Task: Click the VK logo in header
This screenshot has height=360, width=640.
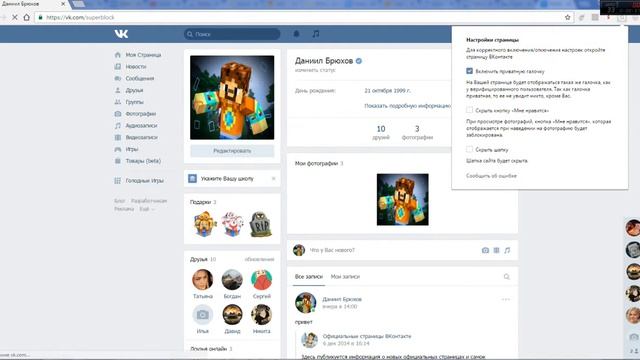Action: tap(121, 34)
